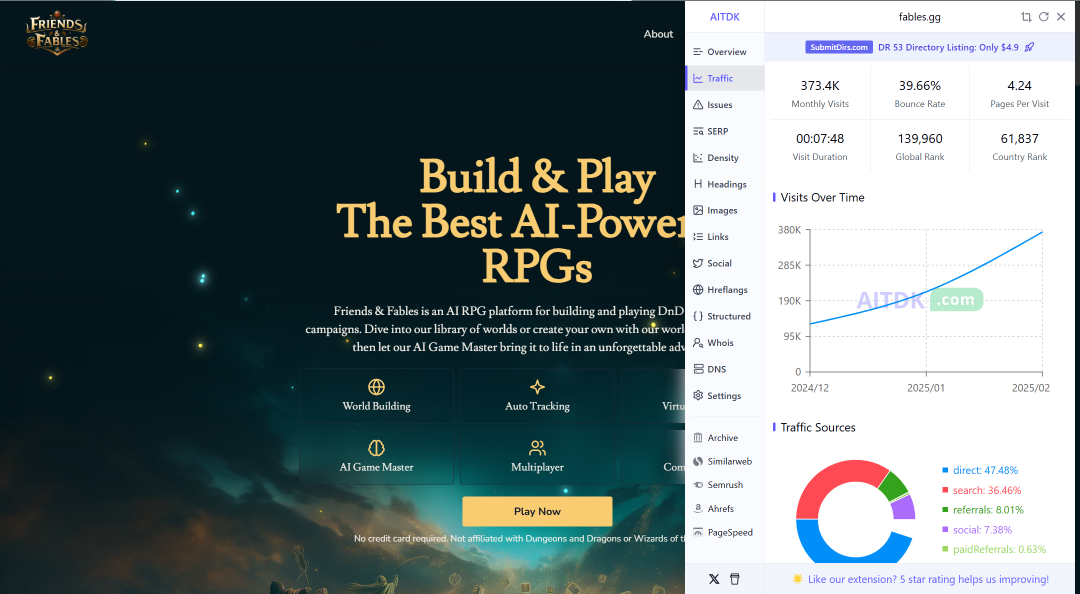This screenshot has height=594, width=1080.
Task: Click the Settings gear icon
Action: point(698,396)
